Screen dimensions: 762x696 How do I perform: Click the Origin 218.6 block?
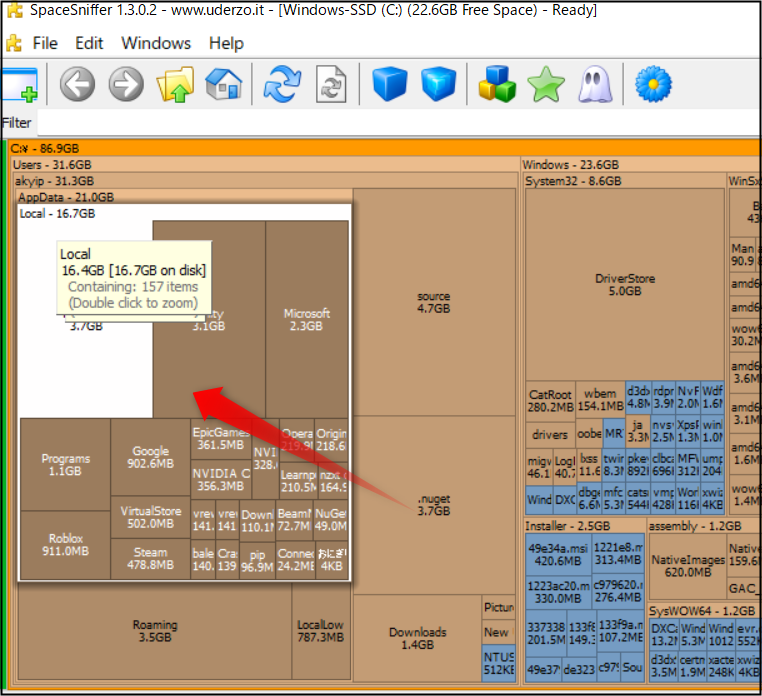331,440
